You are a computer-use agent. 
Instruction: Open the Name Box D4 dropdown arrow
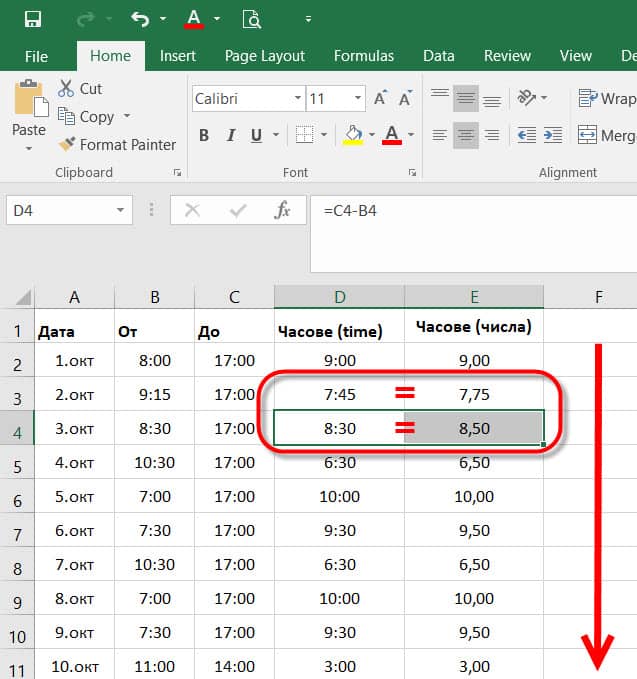[120, 210]
